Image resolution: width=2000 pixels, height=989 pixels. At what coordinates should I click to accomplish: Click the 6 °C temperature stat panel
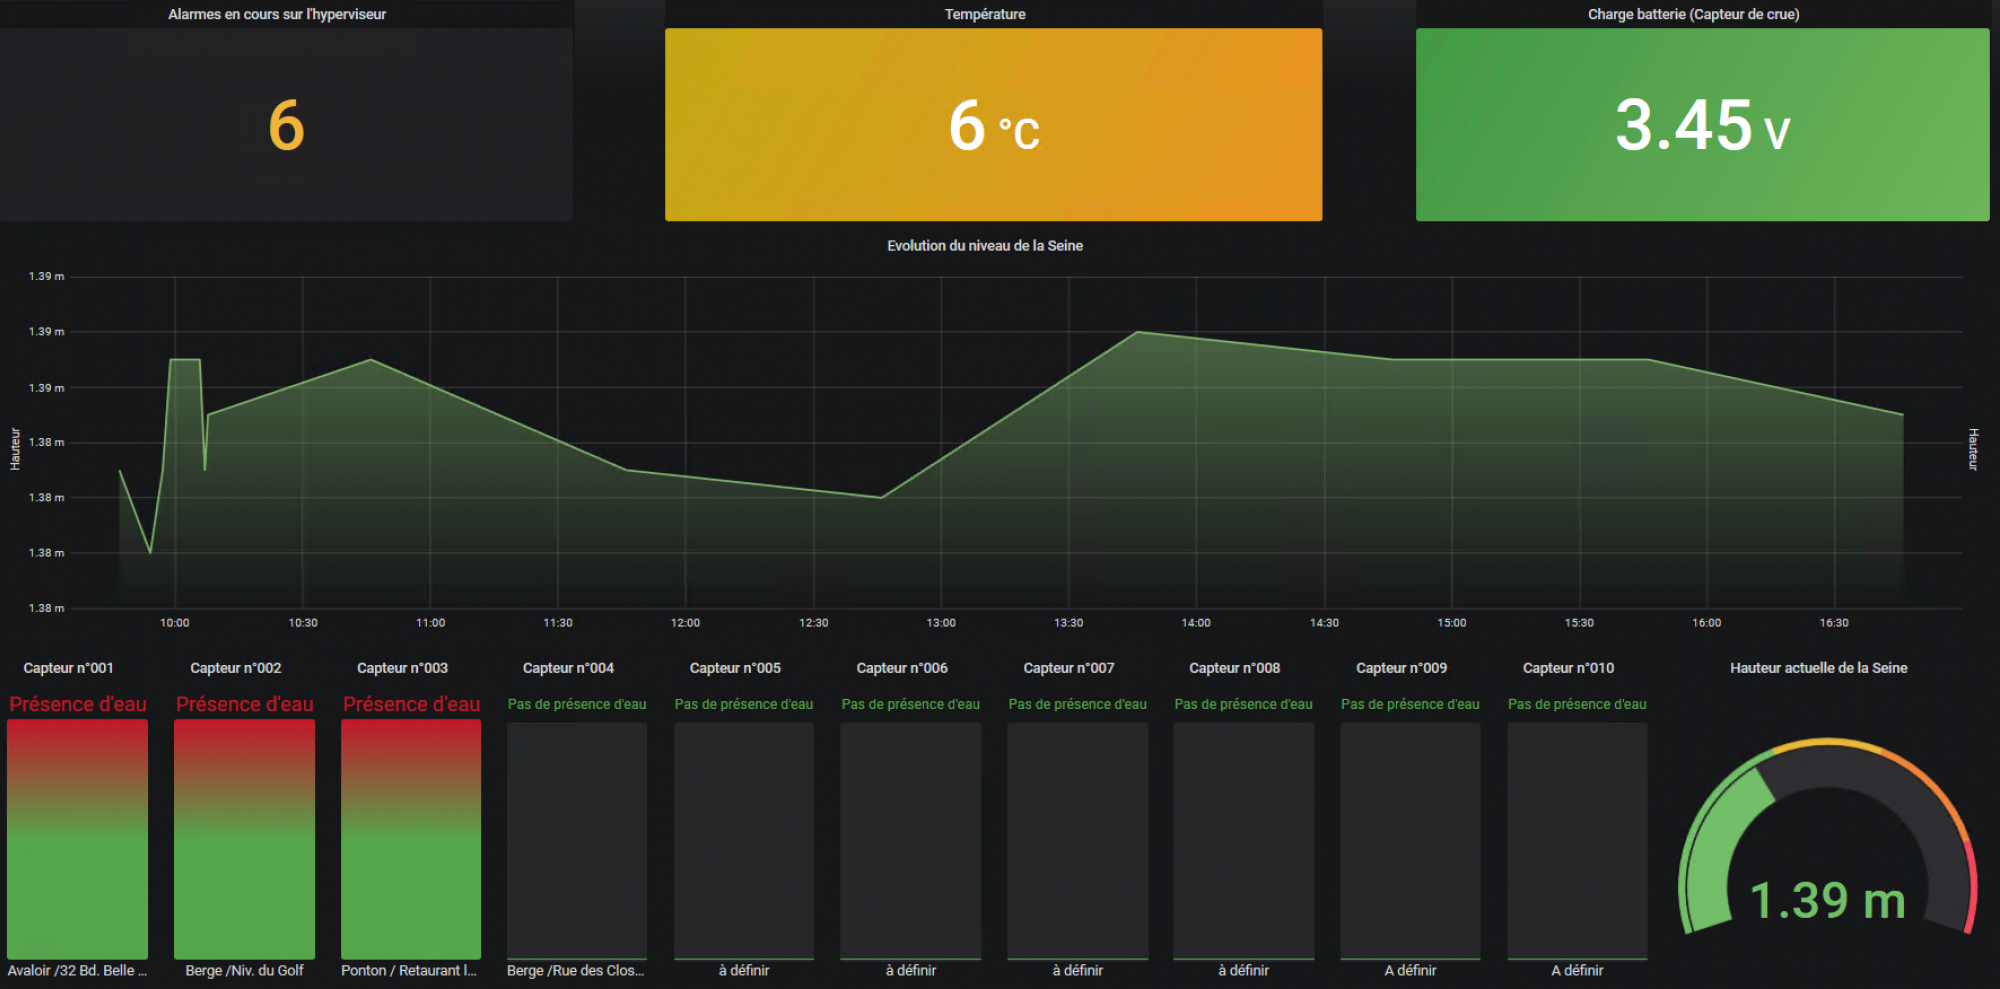pos(993,125)
